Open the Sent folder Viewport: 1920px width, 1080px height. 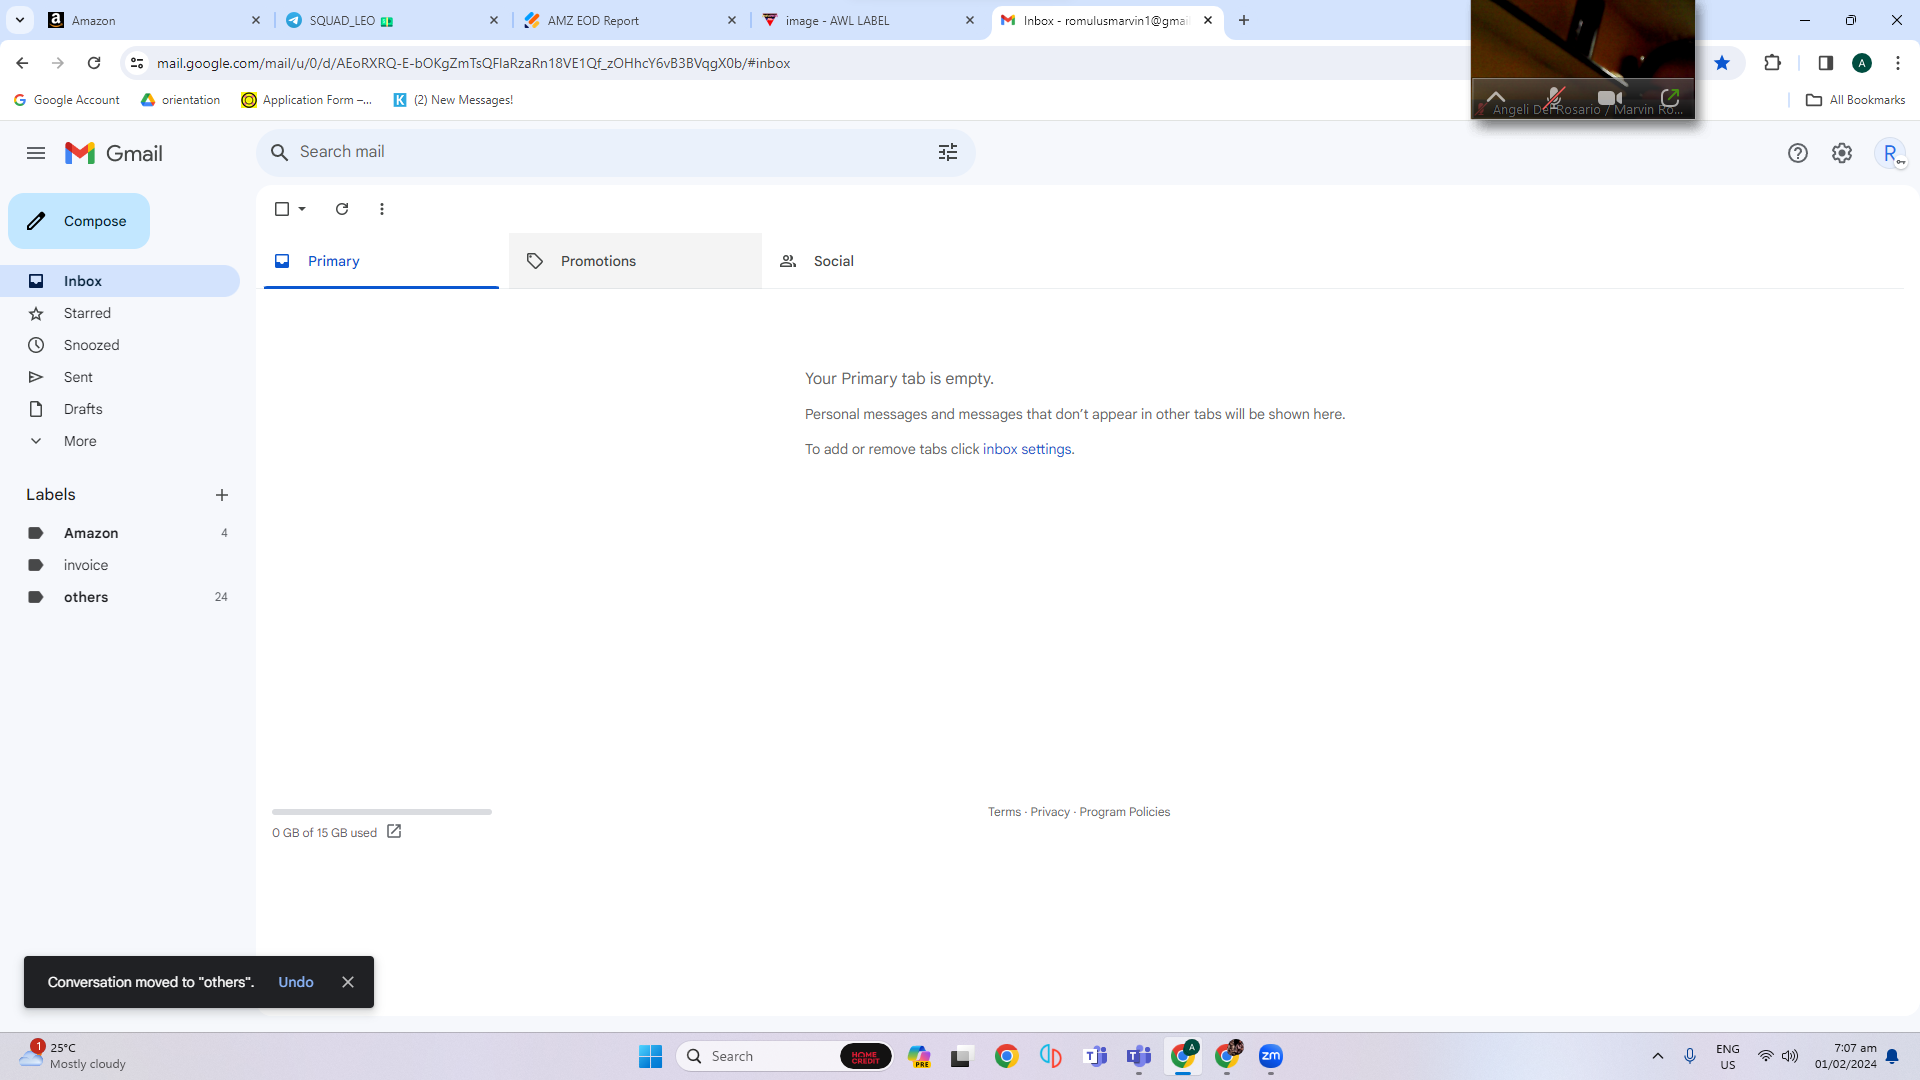tap(120, 377)
